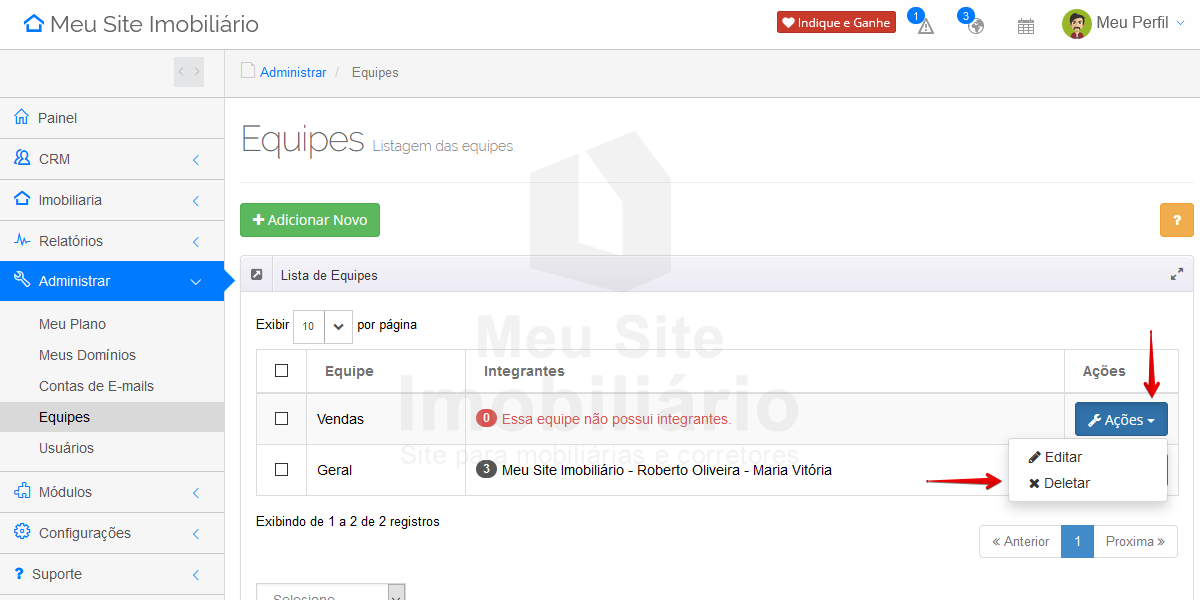Toggle sidebar collapse arrows

pyautogui.click(x=189, y=72)
